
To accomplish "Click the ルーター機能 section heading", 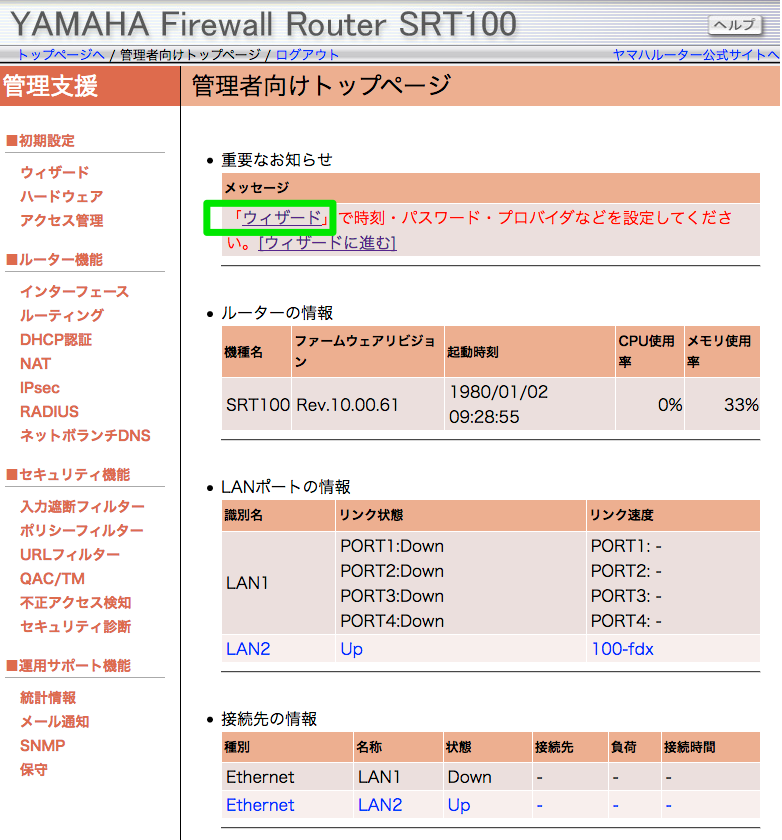I will click(55, 260).
